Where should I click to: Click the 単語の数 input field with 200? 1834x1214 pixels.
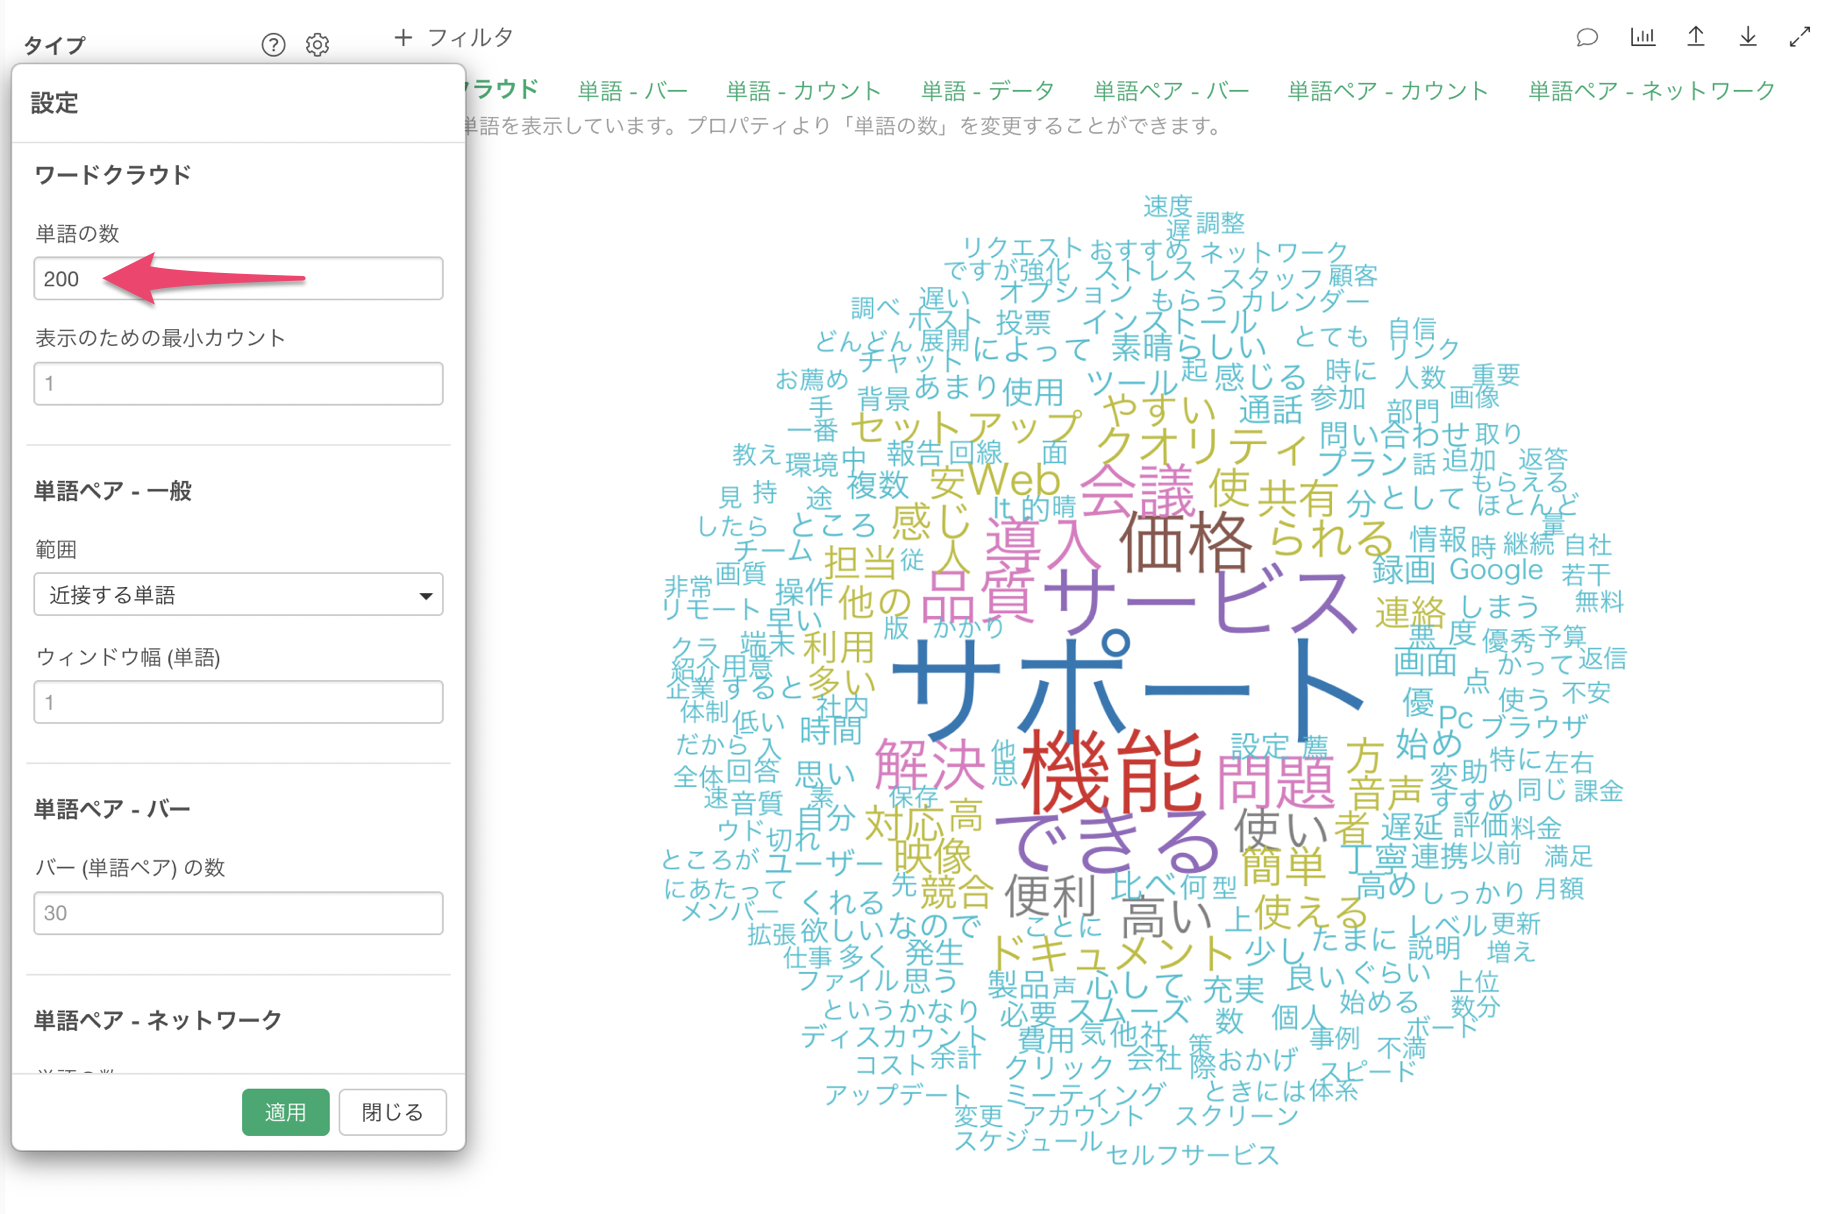[238, 279]
